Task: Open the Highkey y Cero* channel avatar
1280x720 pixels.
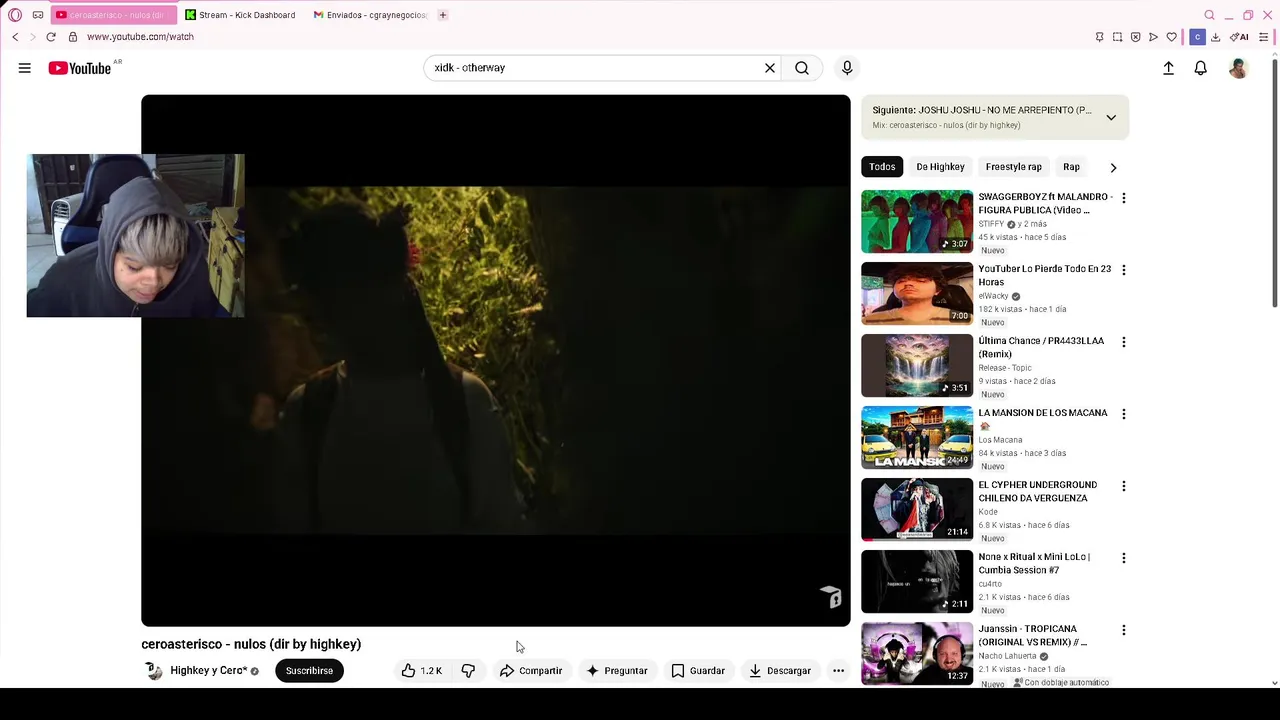Action: [154, 671]
